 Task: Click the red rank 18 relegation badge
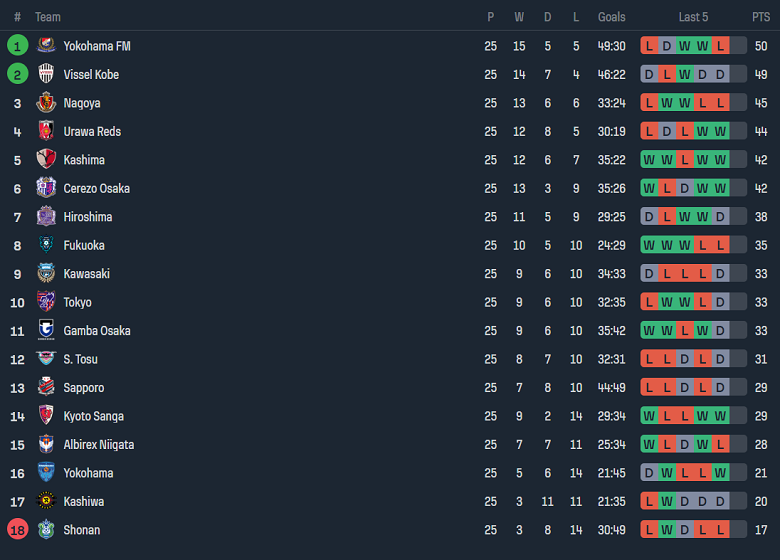pyautogui.click(x=17, y=530)
